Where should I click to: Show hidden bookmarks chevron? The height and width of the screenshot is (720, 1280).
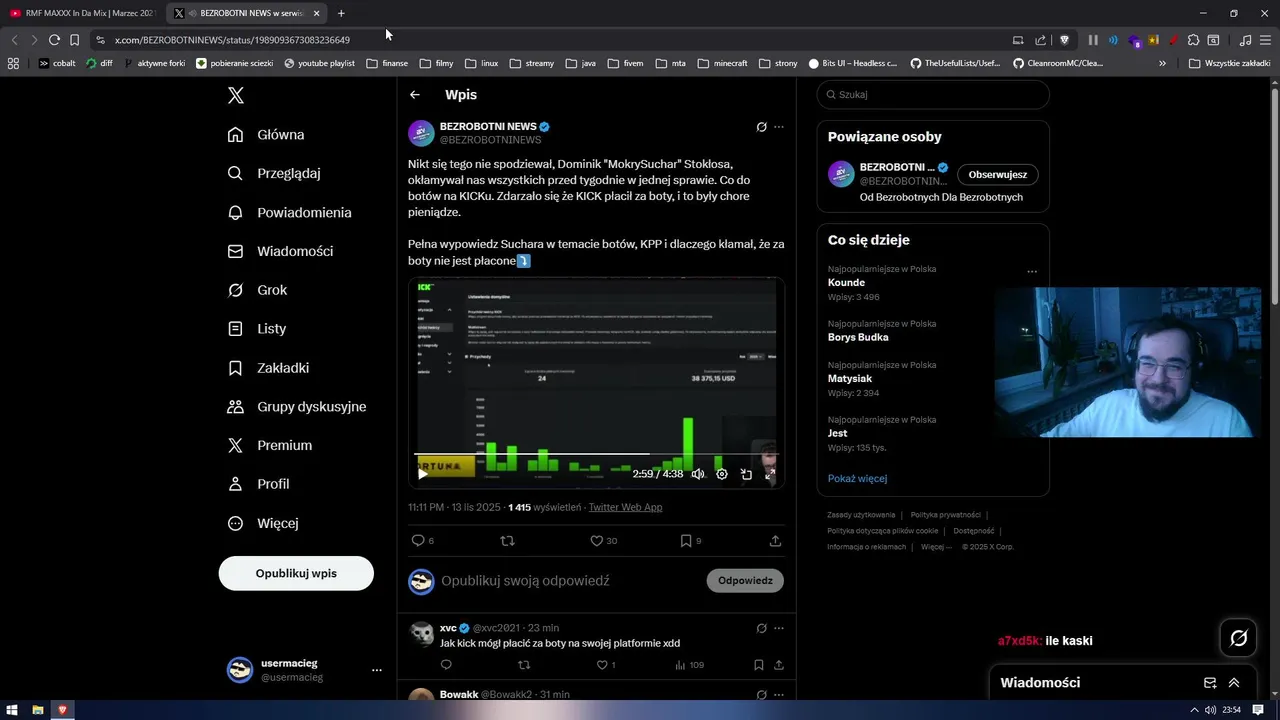click(1162, 63)
